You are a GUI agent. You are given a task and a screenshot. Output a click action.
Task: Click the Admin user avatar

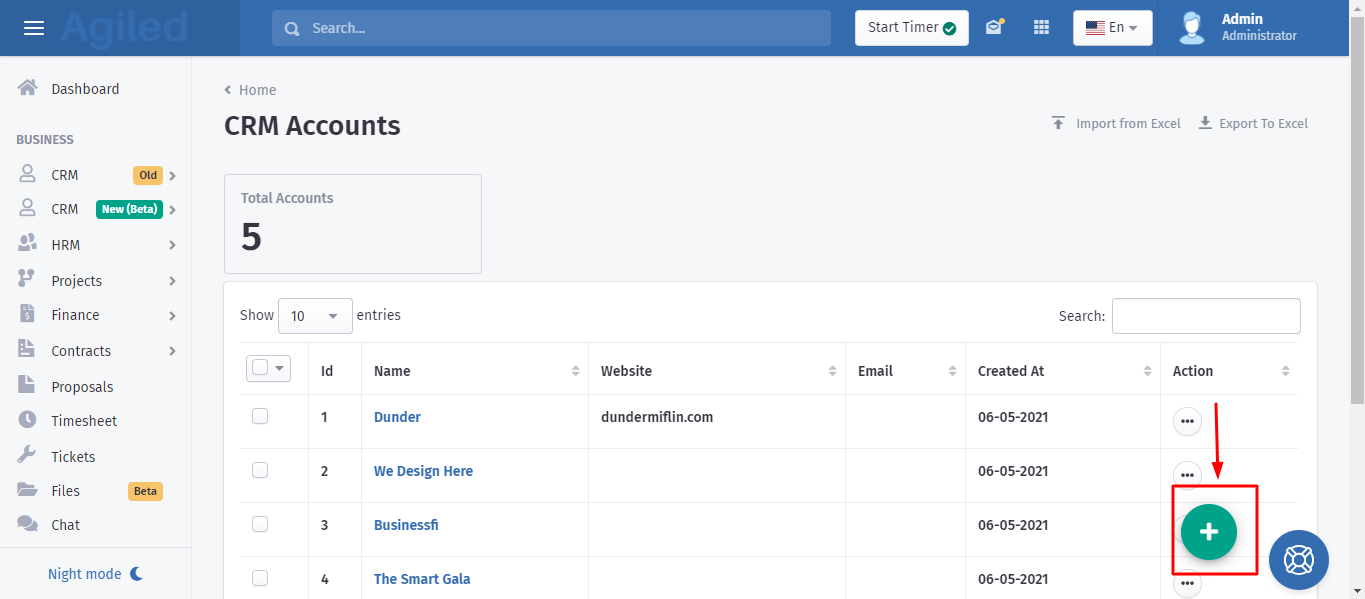pos(1192,28)
